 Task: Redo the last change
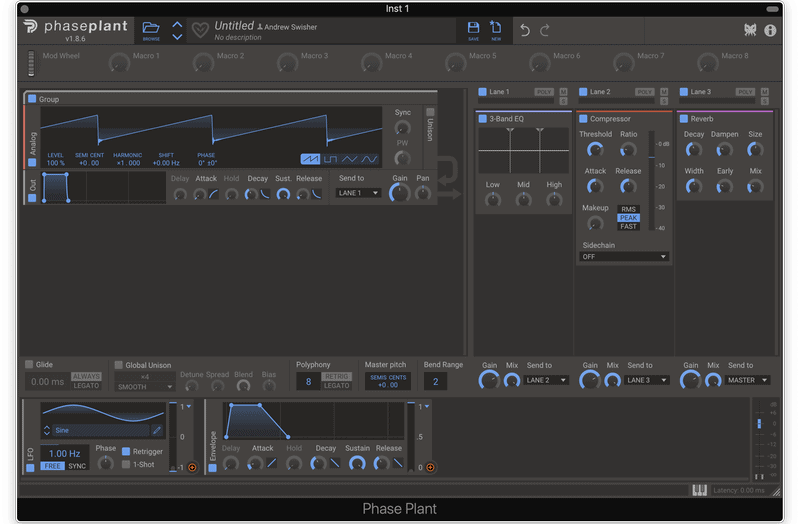[x=544, y=31]
